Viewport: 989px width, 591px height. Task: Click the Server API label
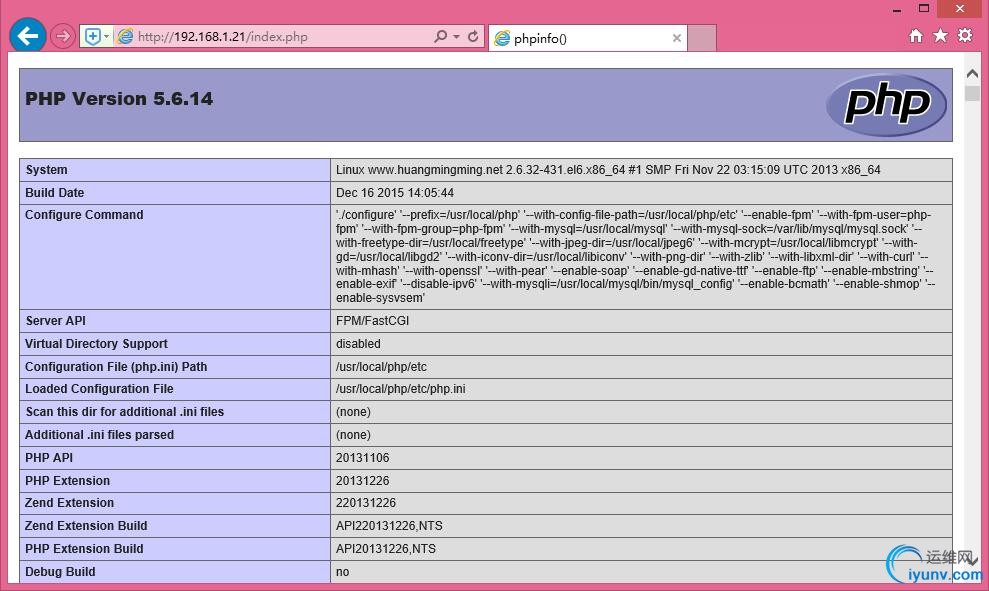(x=56, y=320)
